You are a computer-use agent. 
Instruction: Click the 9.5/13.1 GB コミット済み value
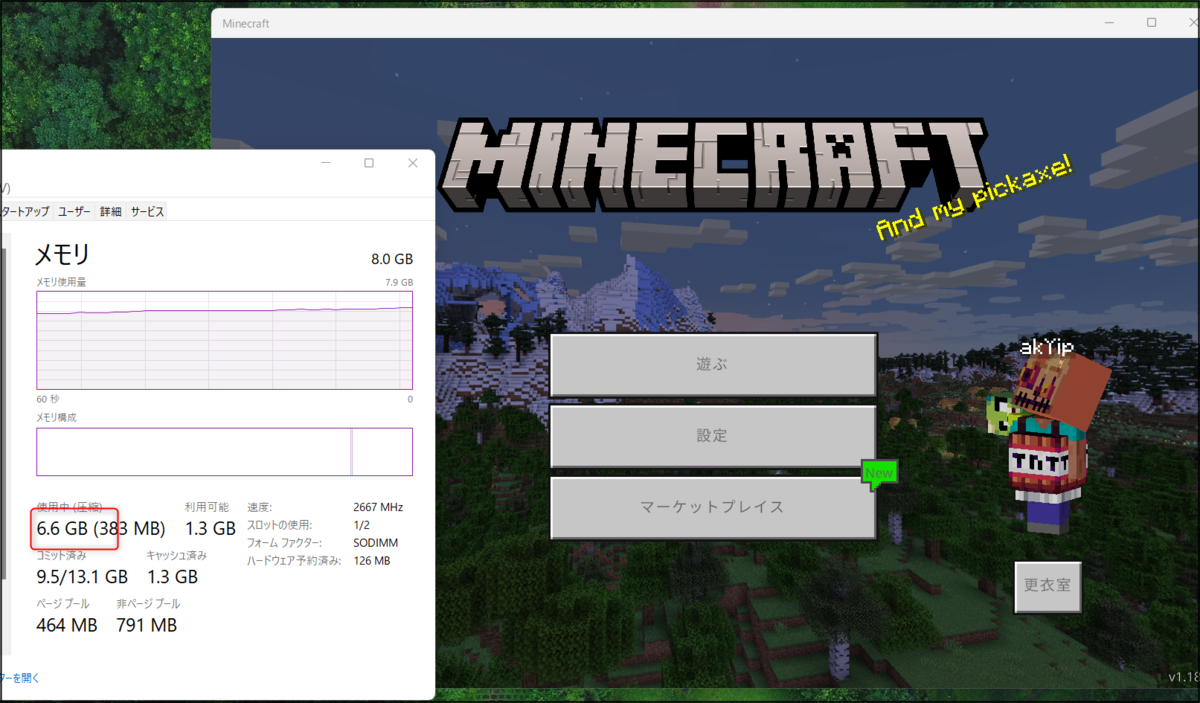click(82, 577)
